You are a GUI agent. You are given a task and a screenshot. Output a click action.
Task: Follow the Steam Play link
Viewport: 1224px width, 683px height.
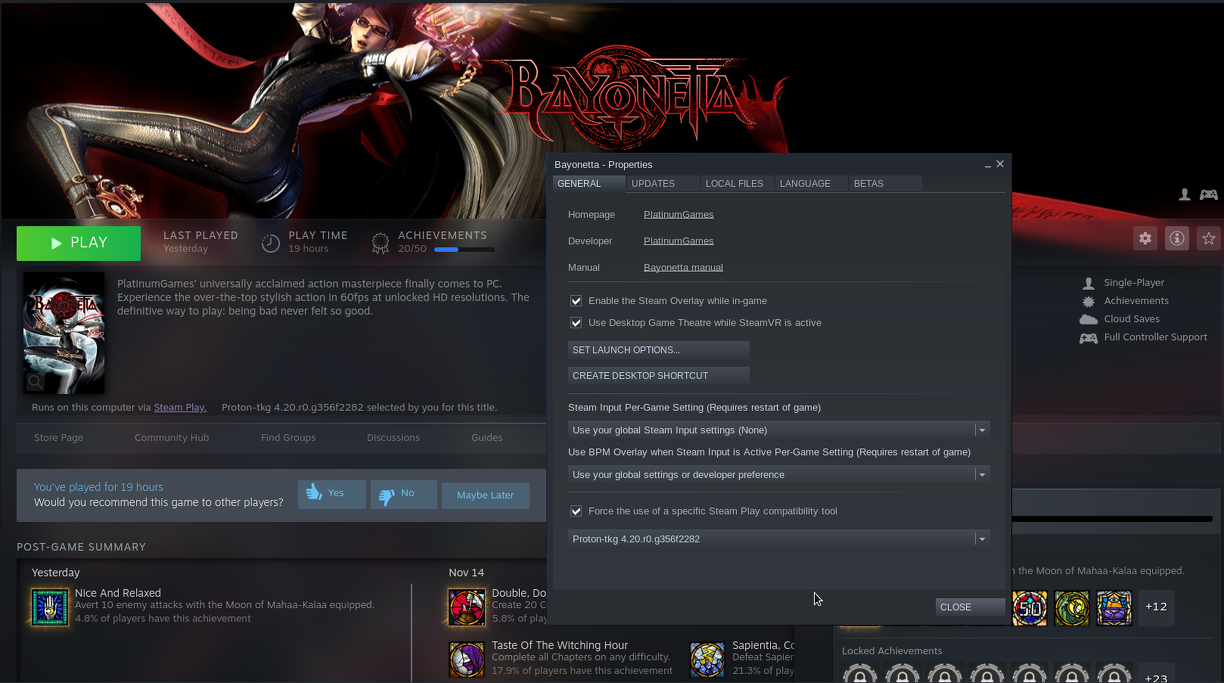click(180, 408)
